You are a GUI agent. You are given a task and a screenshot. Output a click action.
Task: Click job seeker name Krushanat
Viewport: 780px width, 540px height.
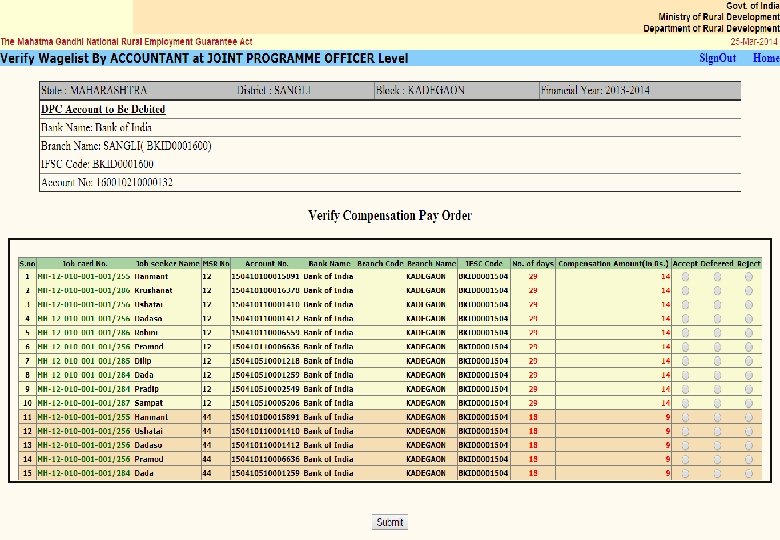click(153, 290)
